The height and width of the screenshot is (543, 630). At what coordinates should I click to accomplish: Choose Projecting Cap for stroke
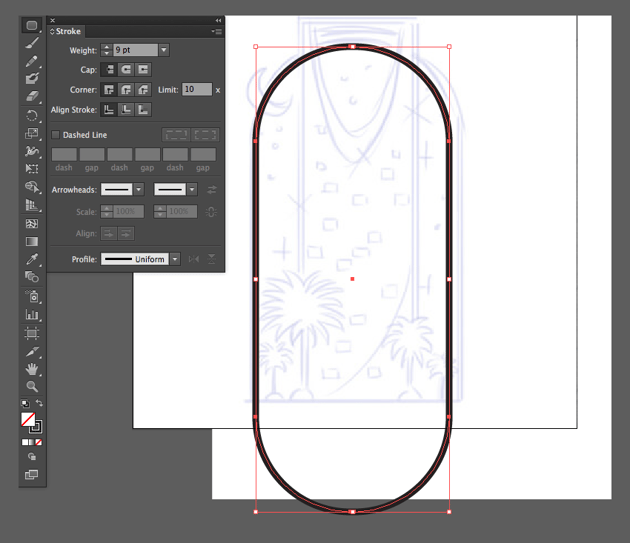point(143,70)
